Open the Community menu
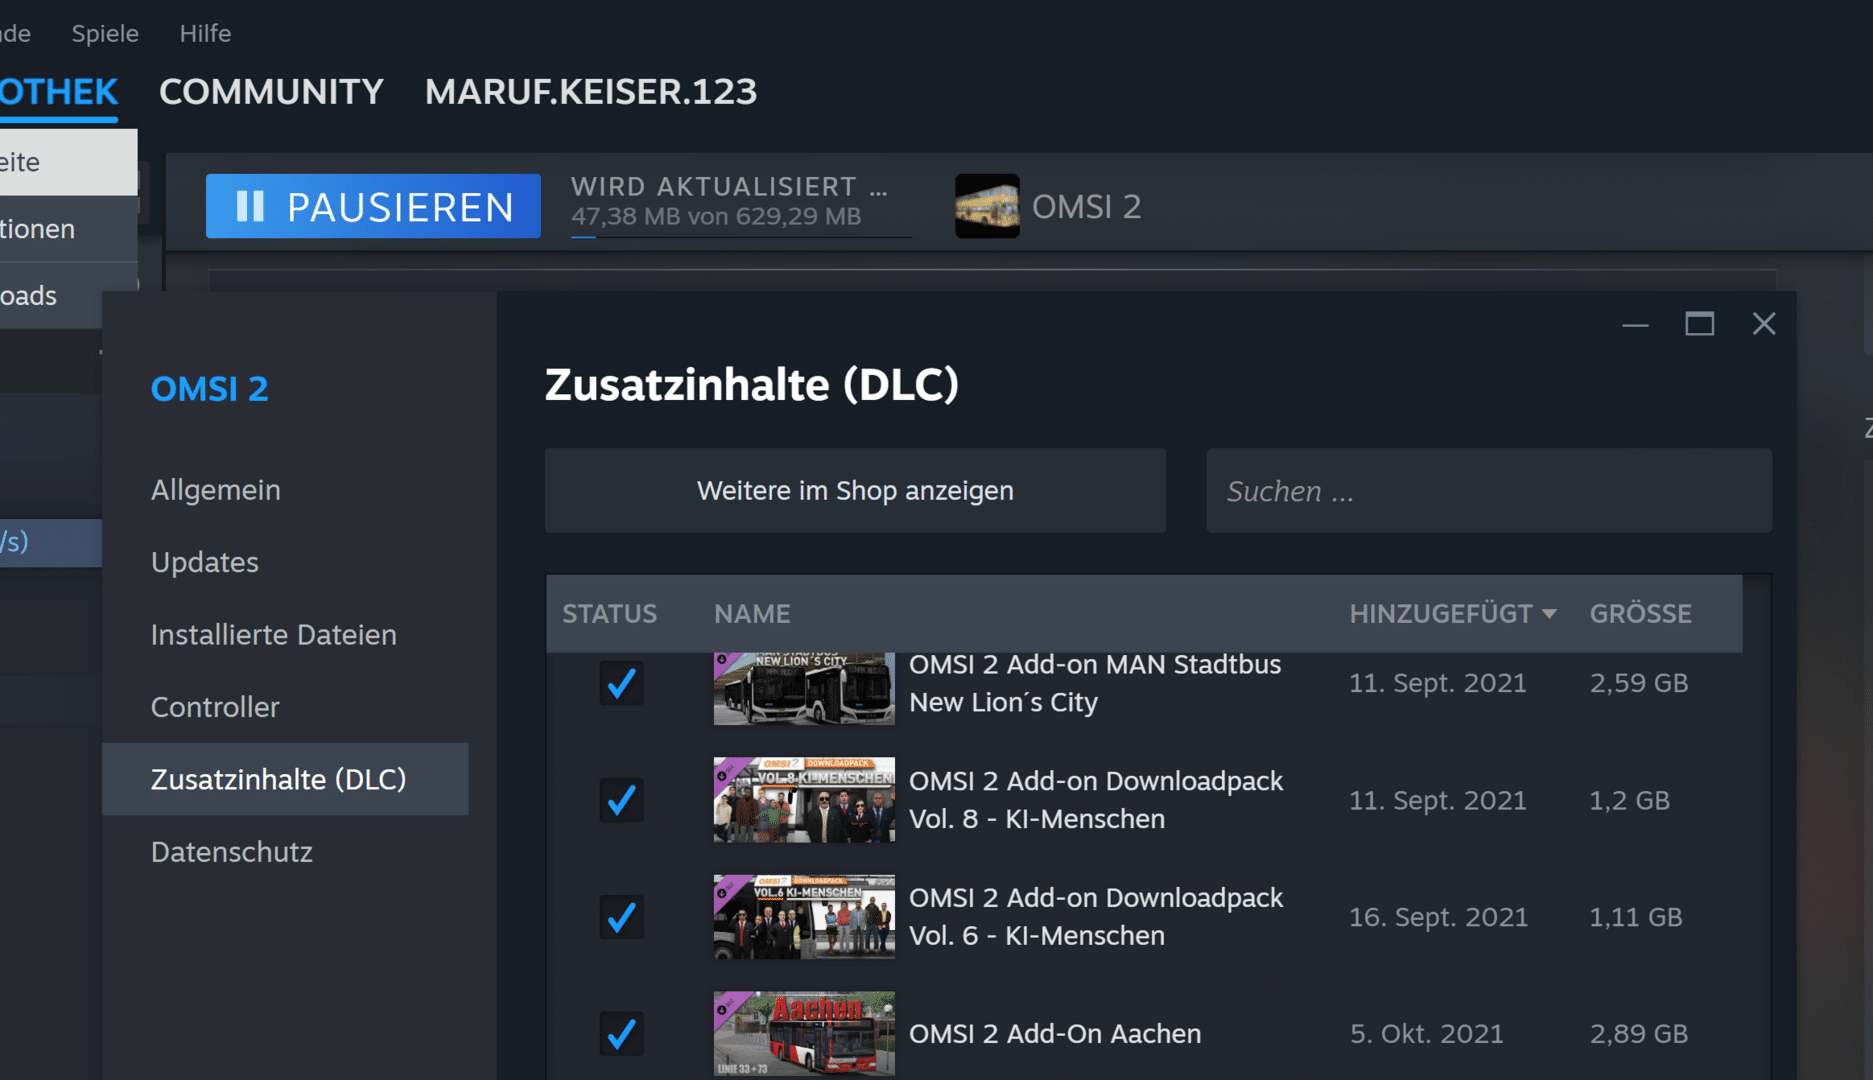 pyautogui.click(x=271, y=92)
